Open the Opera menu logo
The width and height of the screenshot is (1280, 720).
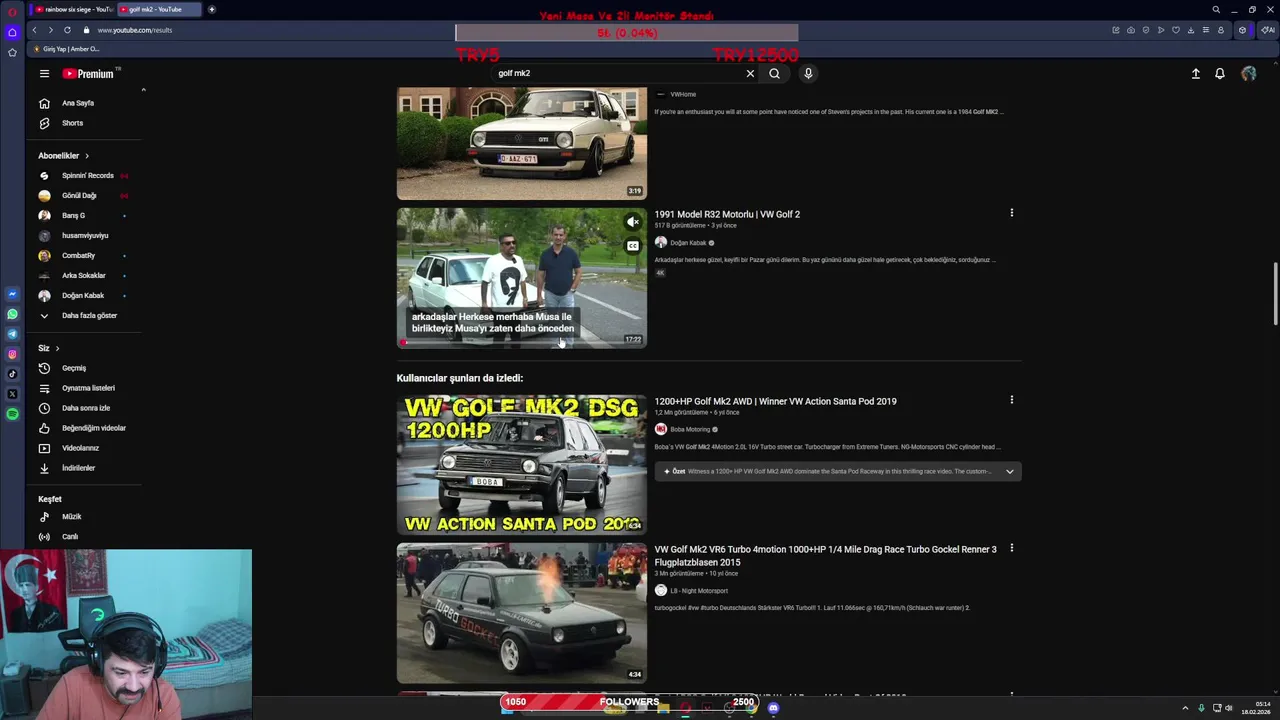point(12,12)
